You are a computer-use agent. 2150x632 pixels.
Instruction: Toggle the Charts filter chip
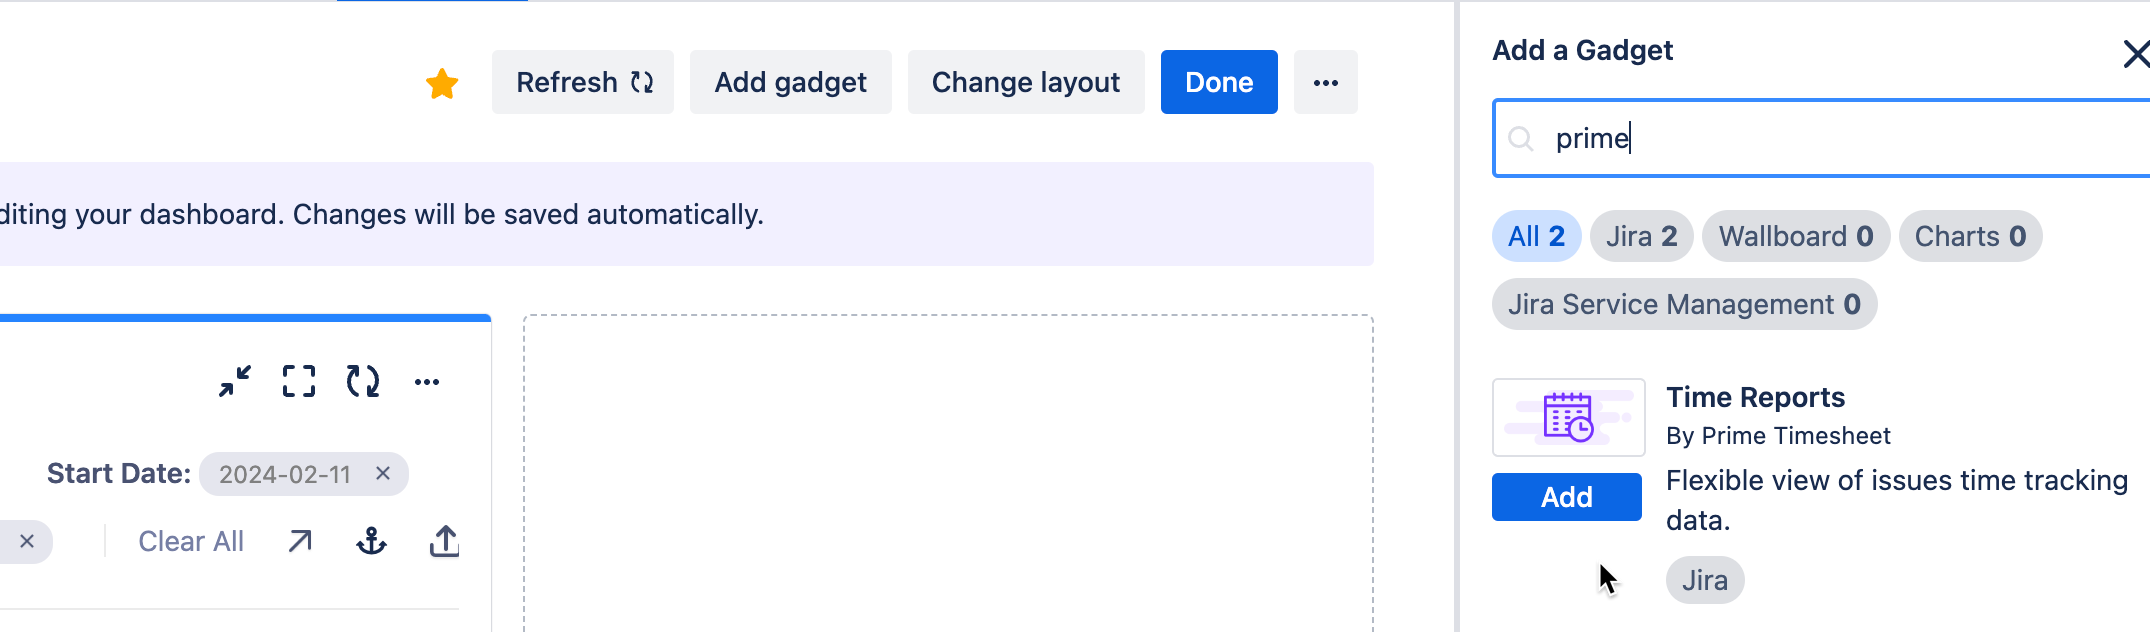click(x=1969, y=236)
